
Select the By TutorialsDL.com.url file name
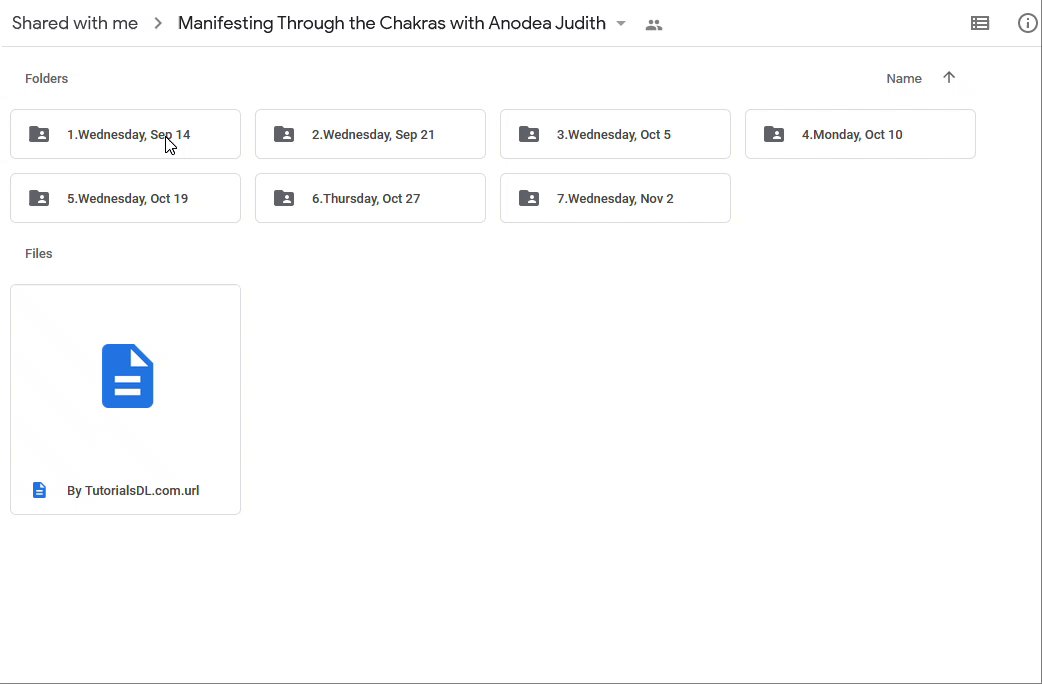[133, 490]
